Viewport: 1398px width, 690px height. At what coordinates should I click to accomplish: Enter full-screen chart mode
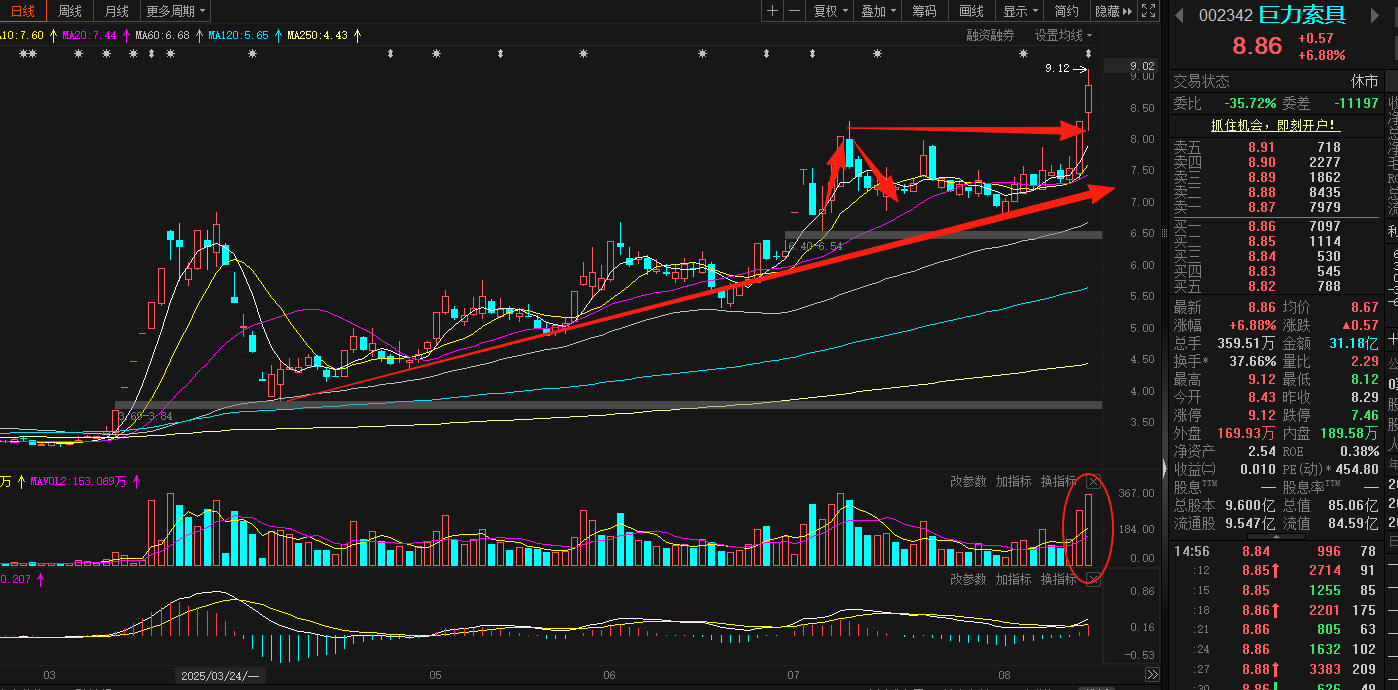(x=1150, y=11)
